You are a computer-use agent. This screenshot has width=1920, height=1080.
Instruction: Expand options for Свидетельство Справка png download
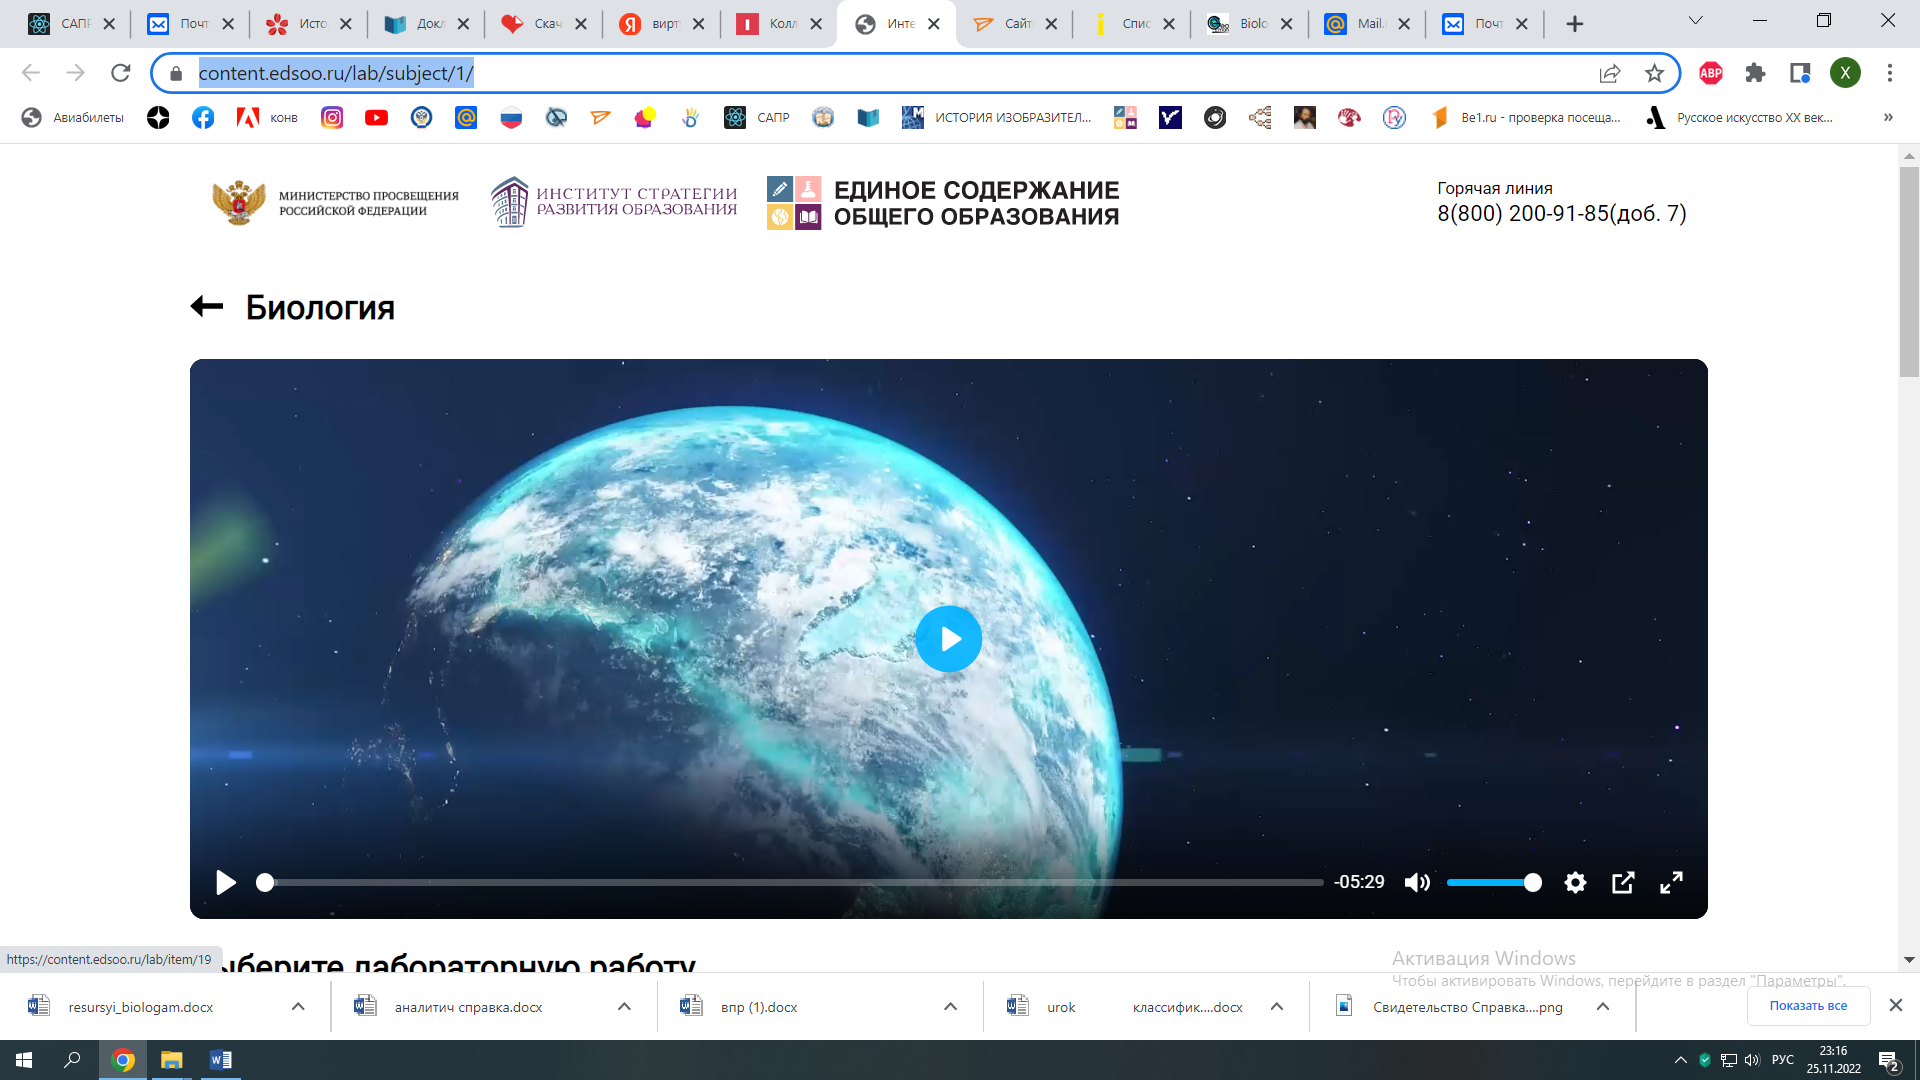pos(1603,1007)
